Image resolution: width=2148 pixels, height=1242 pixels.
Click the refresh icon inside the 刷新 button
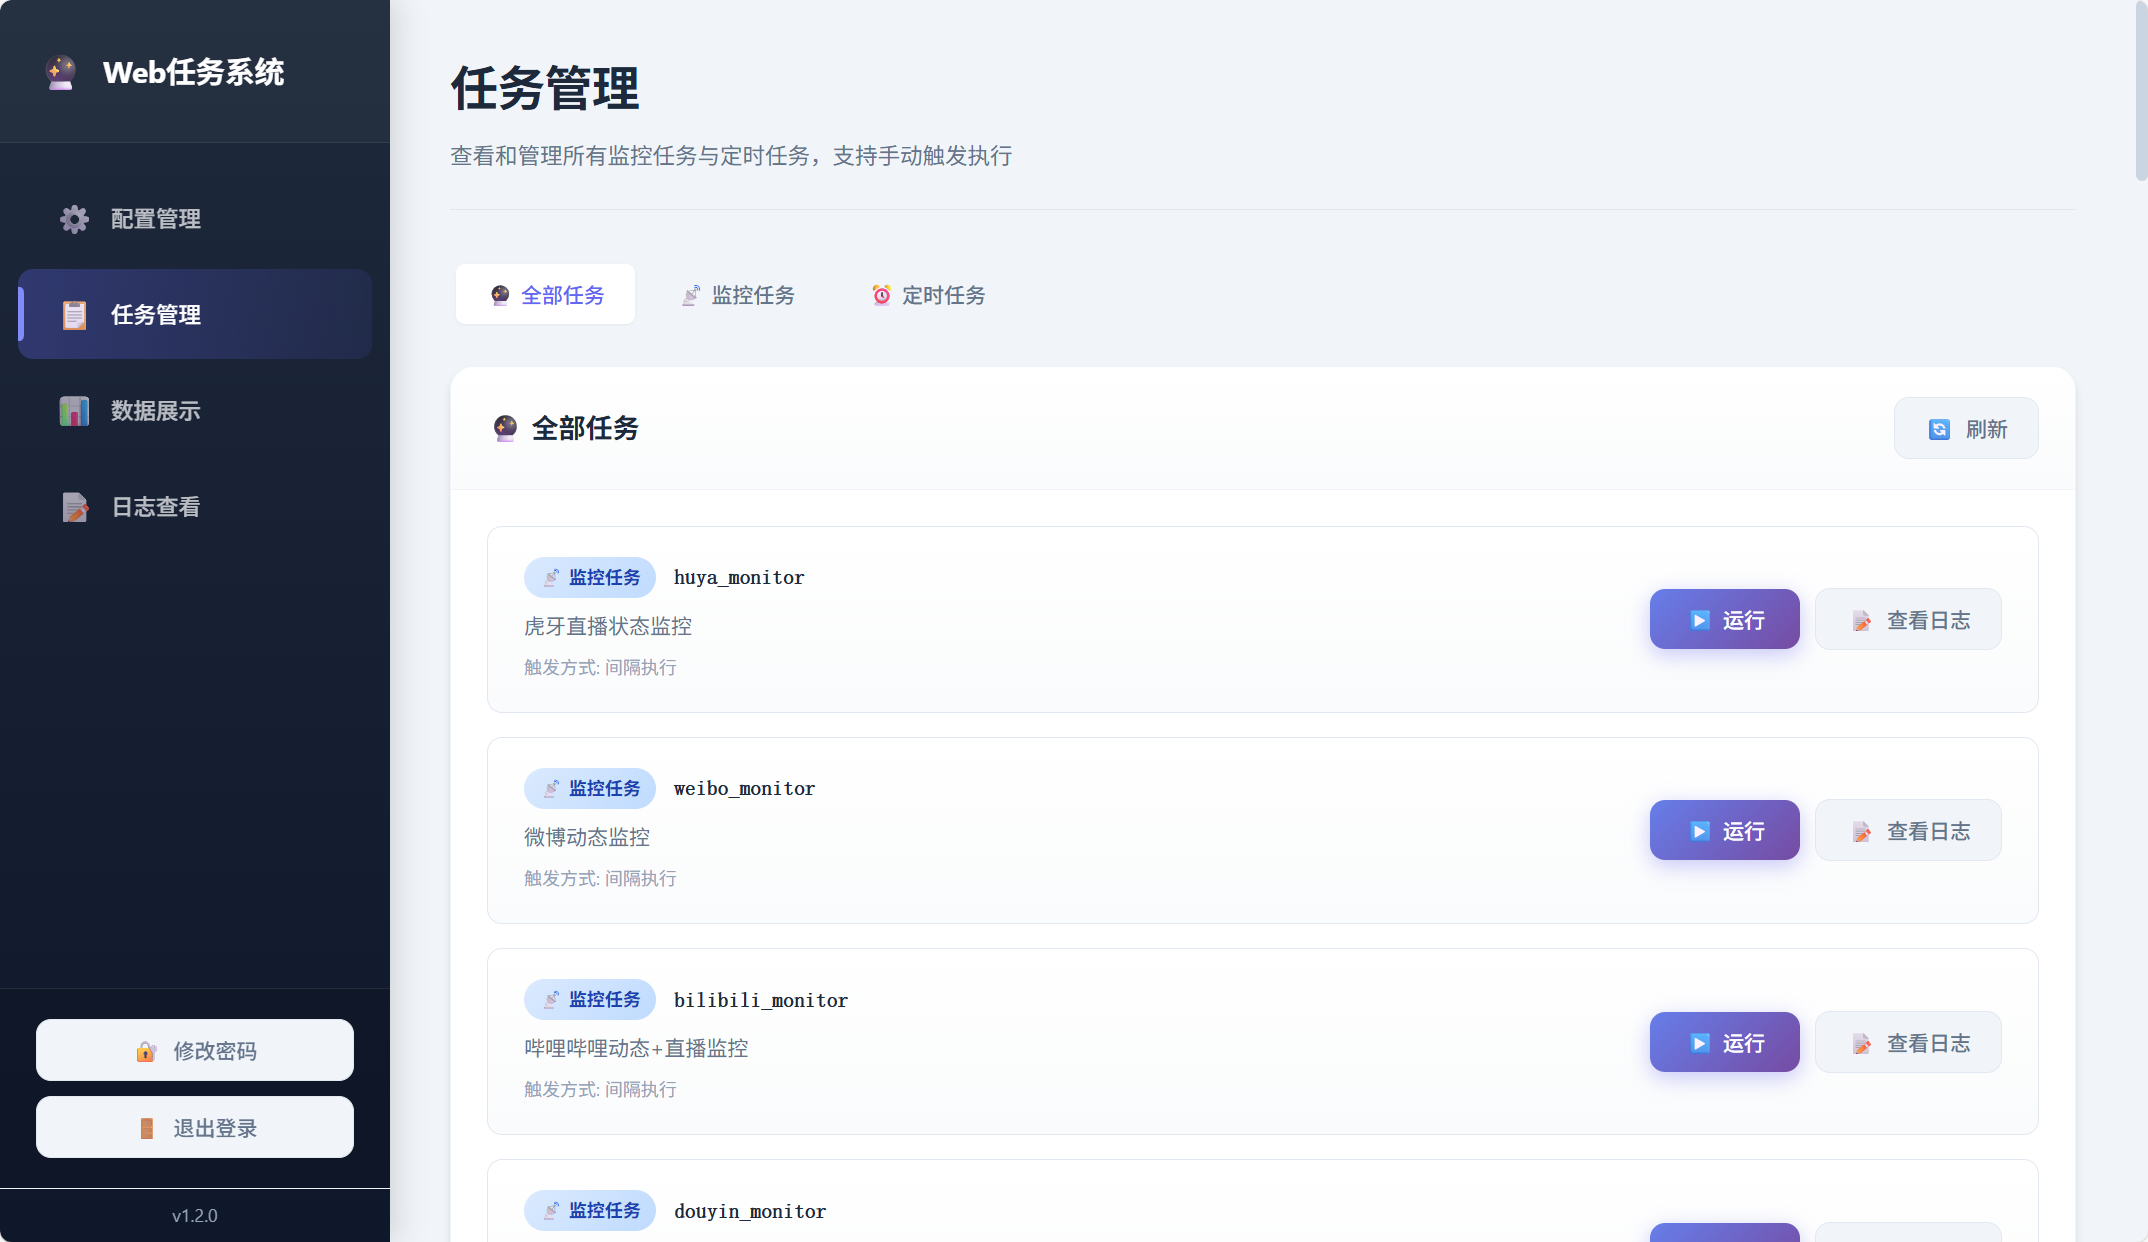(1939, 428)
